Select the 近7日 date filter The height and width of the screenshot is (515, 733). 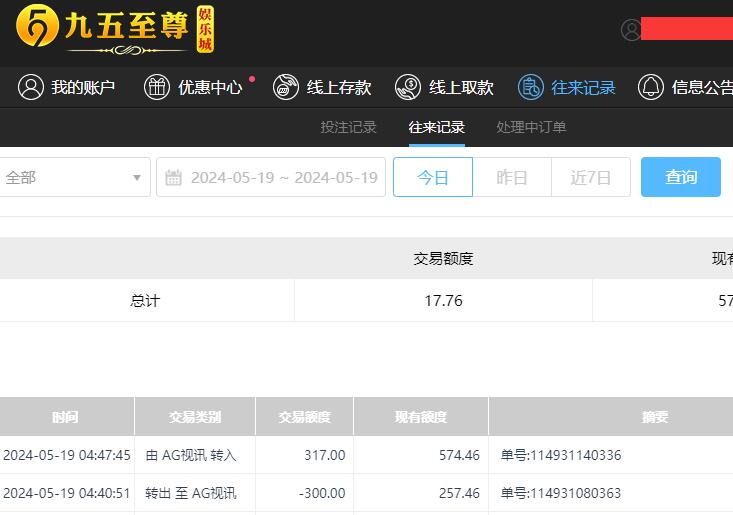(591, 177)
